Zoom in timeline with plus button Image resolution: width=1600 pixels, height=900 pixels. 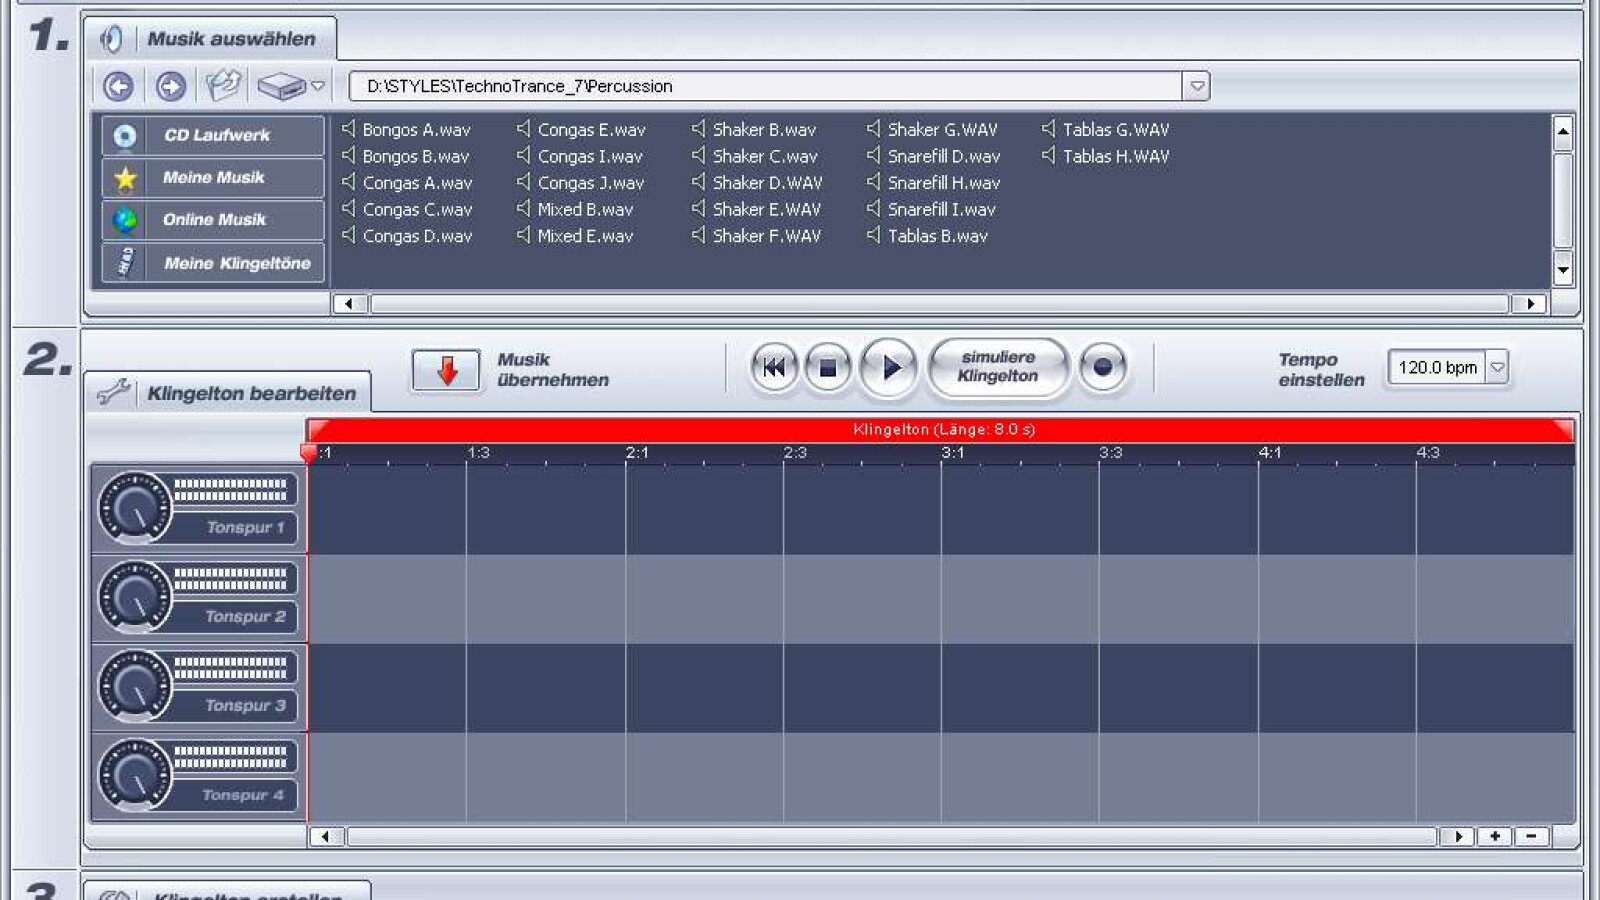1495,837
